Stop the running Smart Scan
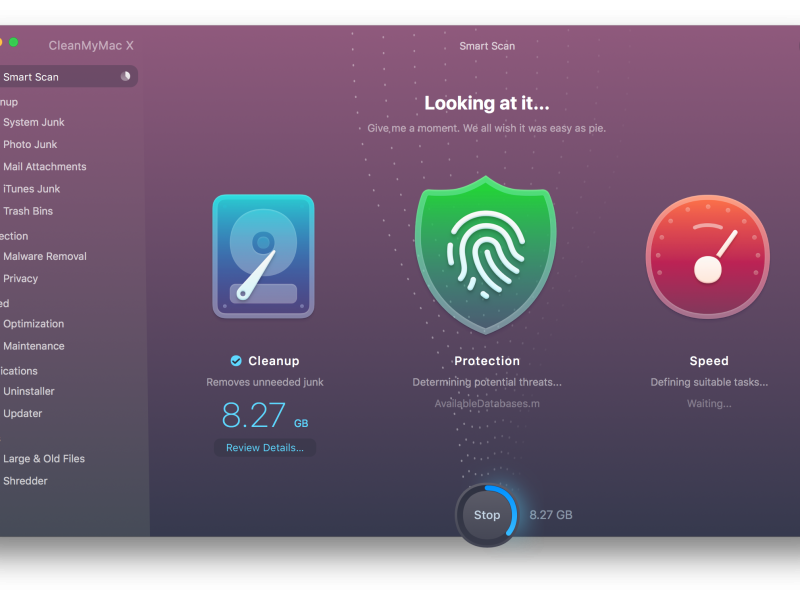The image size is (800, 600). click(487, 515)
